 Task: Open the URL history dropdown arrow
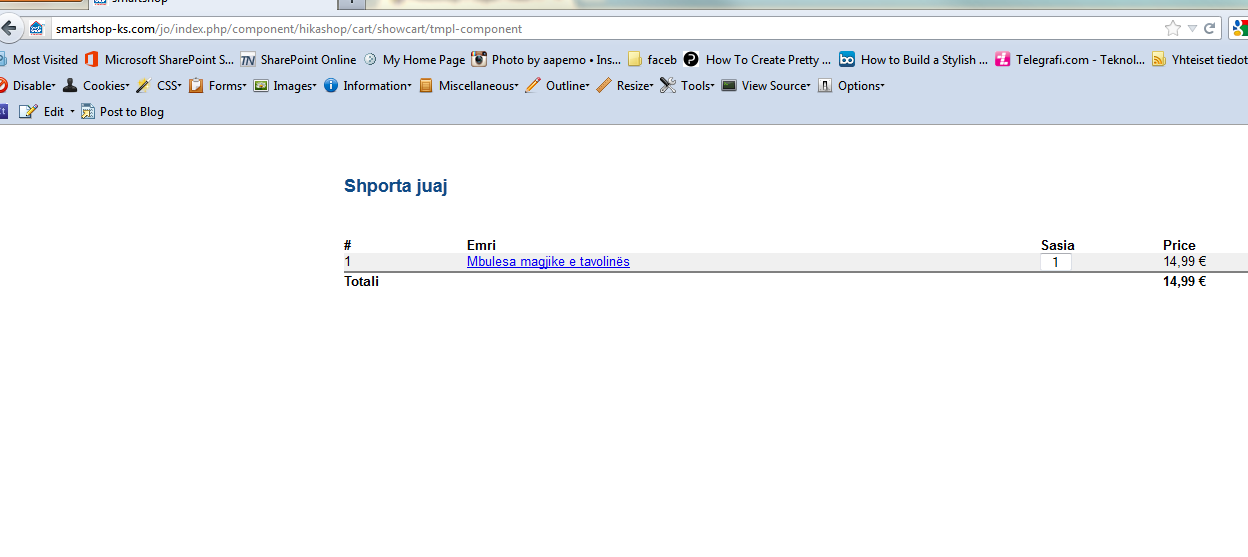pos(1192,29)
